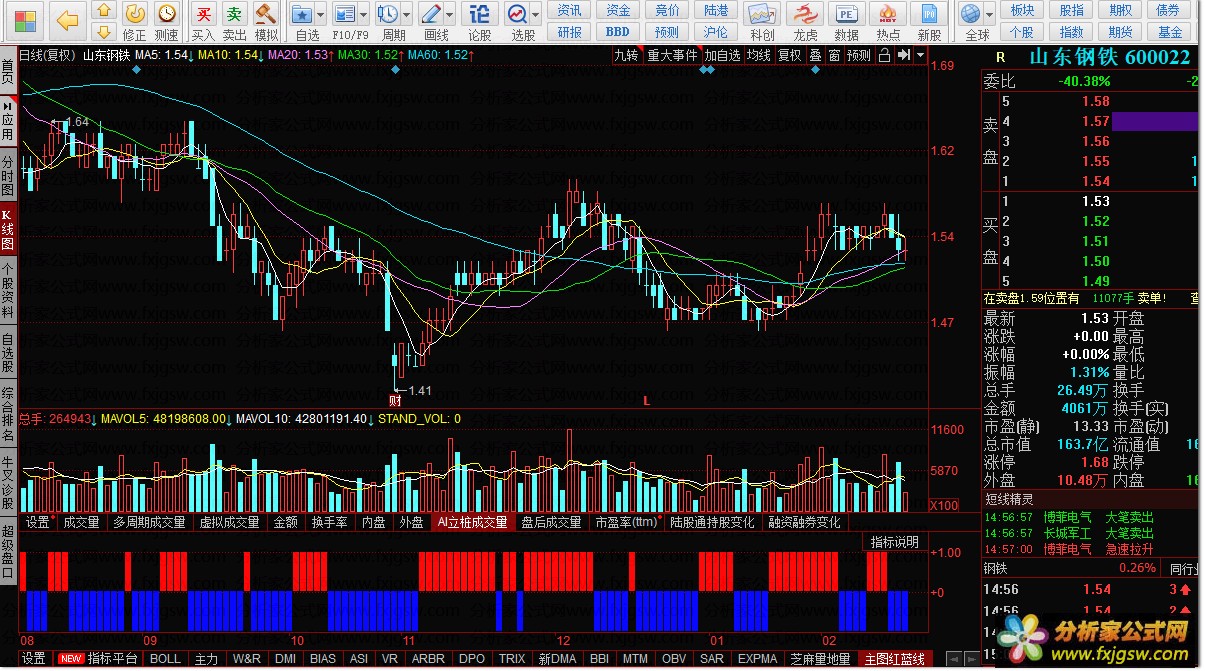This screenshot has width=1205, height=671.
Task: Open the 分时图 sidebar tab
Action: pyautogui.click(x=8, y=174)
